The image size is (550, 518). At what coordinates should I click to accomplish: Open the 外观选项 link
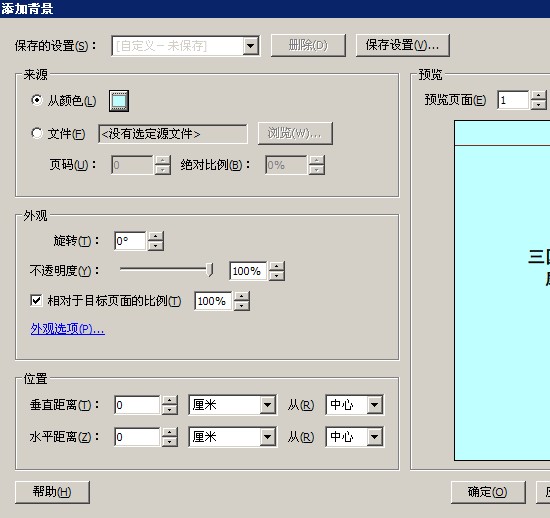pos(68,329)
